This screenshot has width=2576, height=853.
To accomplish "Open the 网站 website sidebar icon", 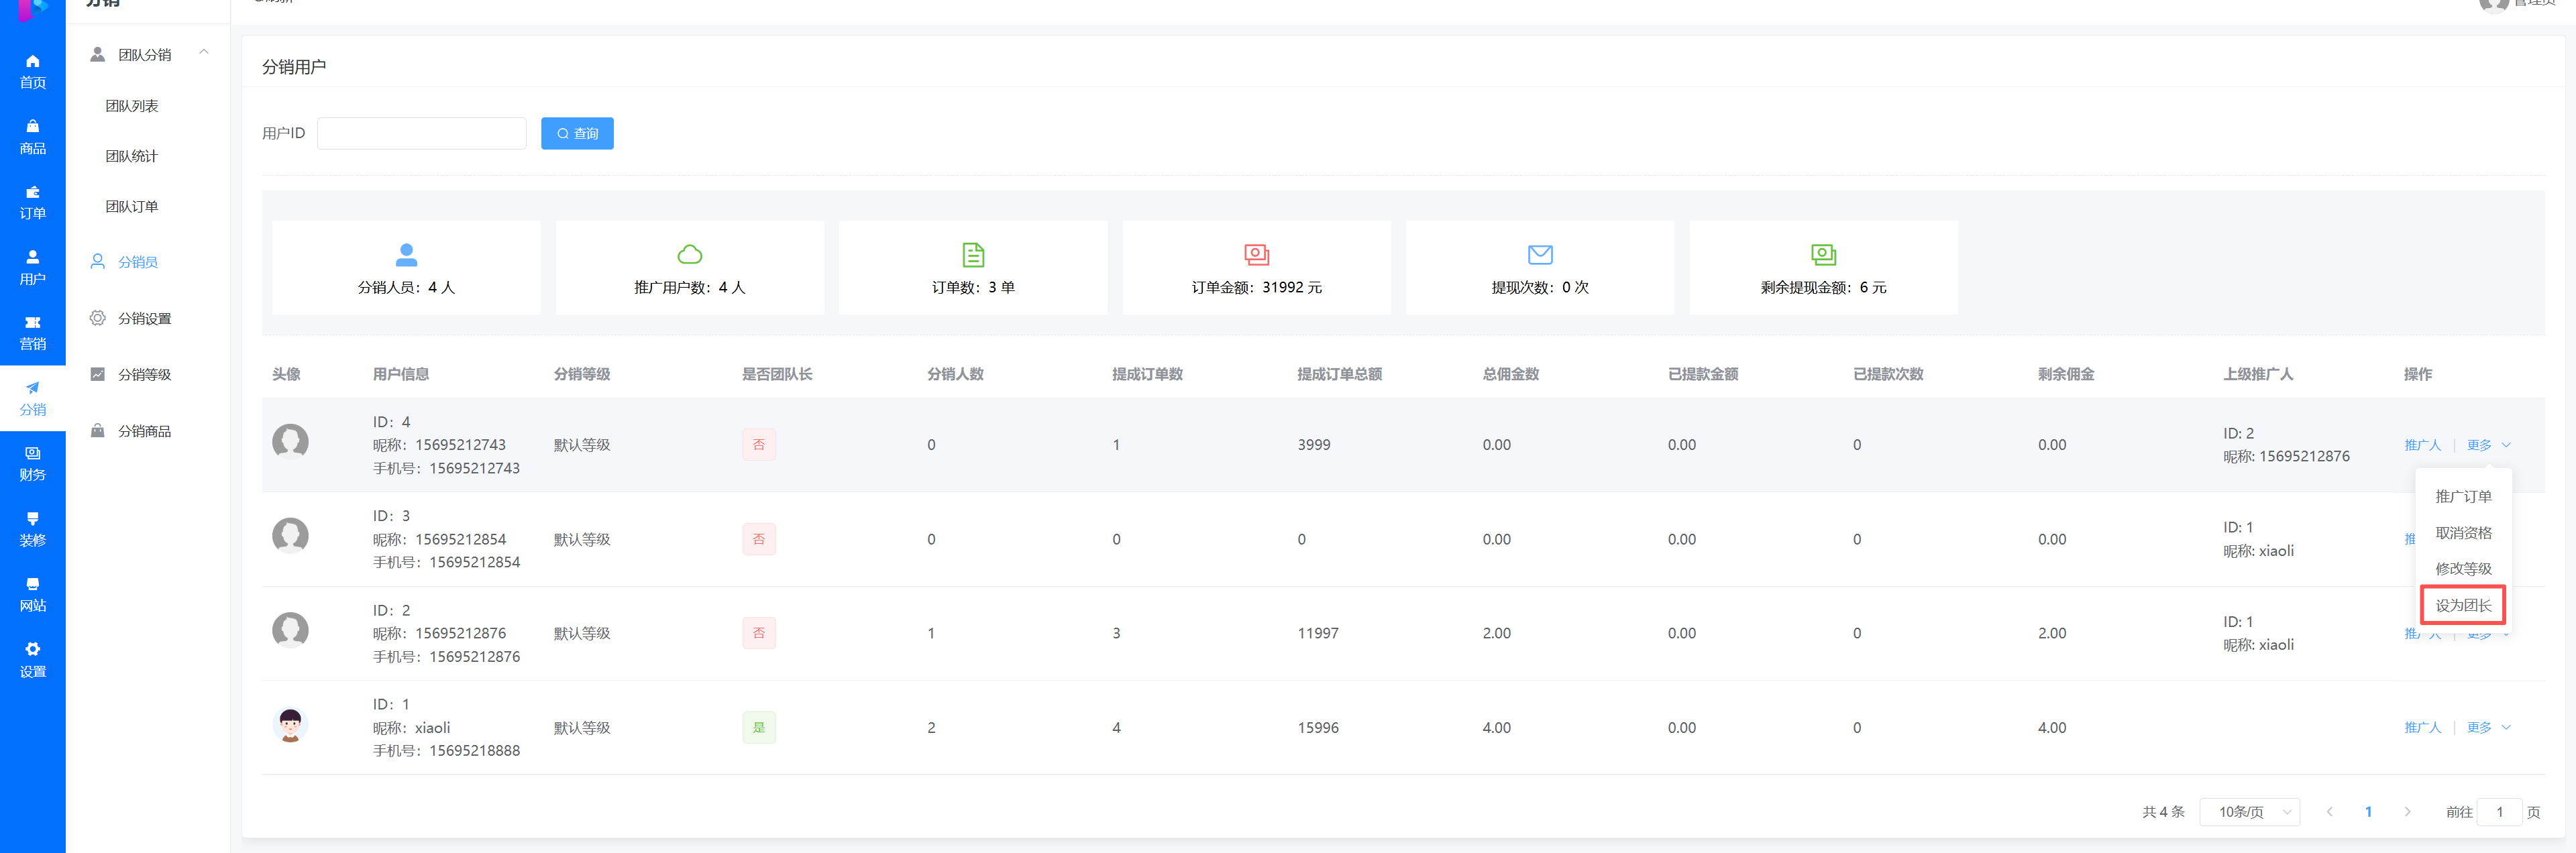I will pyautogui.click(x=33, y=592).
